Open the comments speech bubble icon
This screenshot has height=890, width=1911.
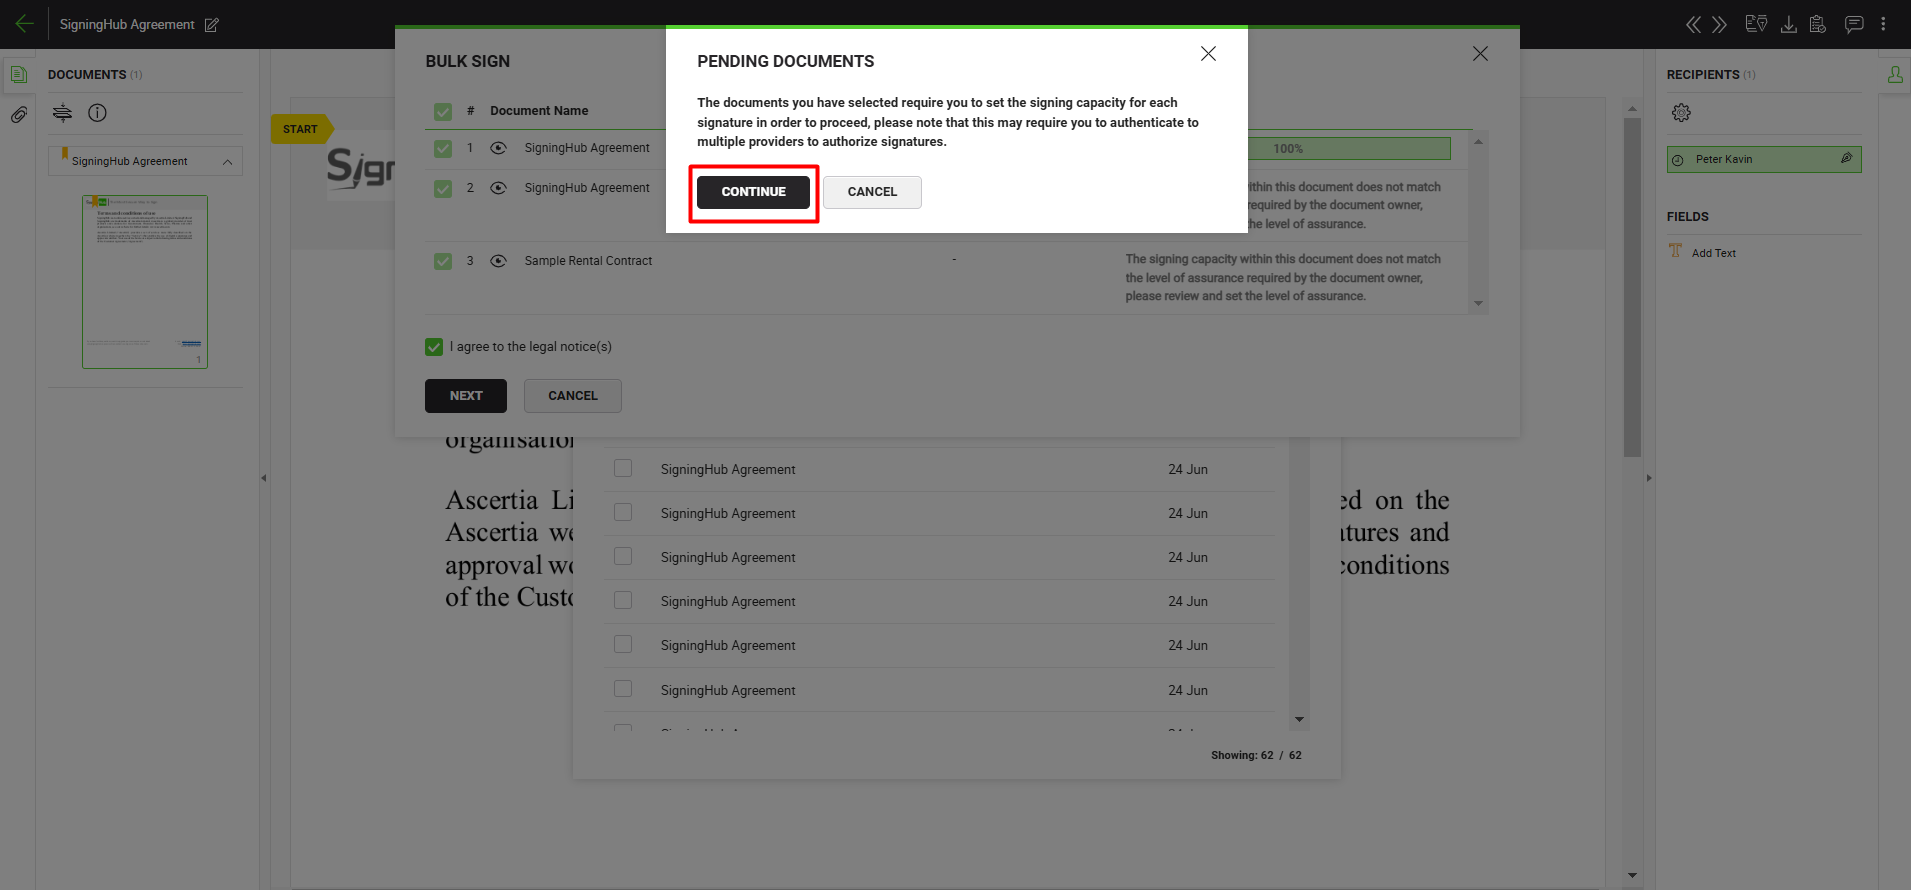(x=1853, y=24)
